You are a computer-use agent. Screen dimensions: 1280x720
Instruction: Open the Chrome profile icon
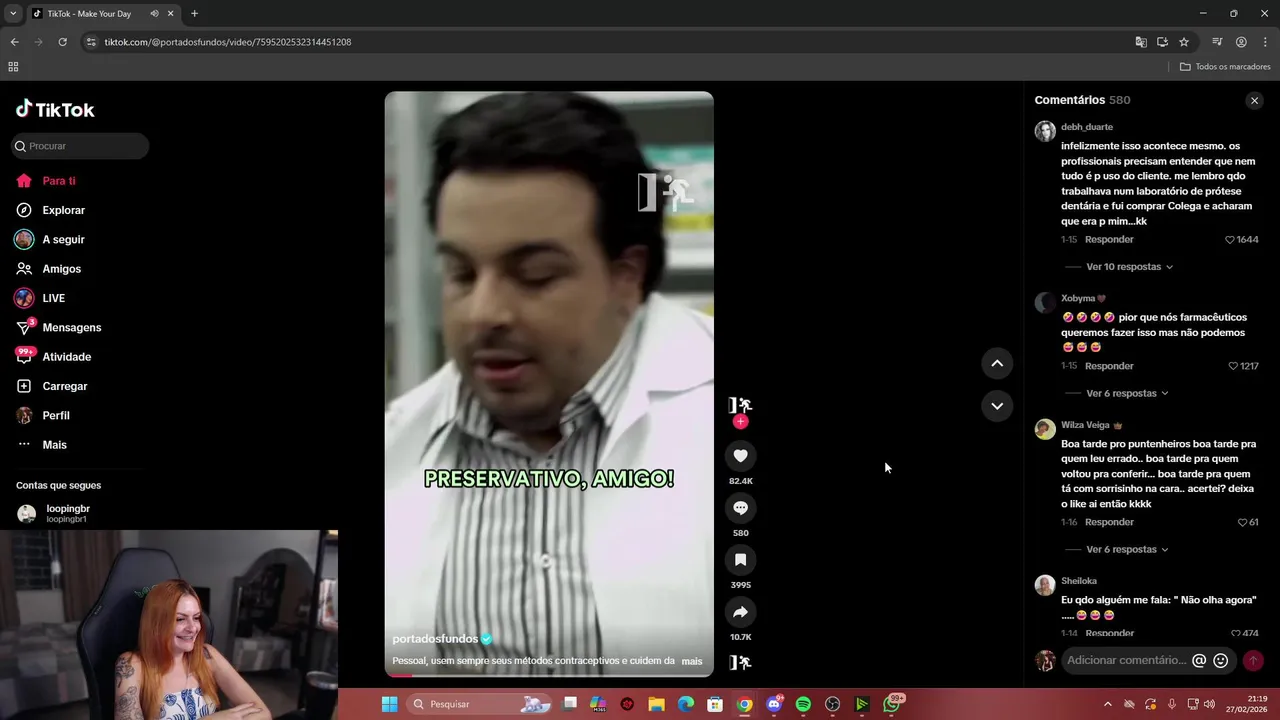point(1241,42)
